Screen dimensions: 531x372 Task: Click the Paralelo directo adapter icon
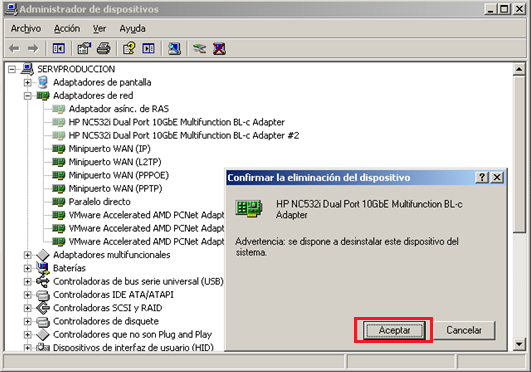click(x=59, y=202)
